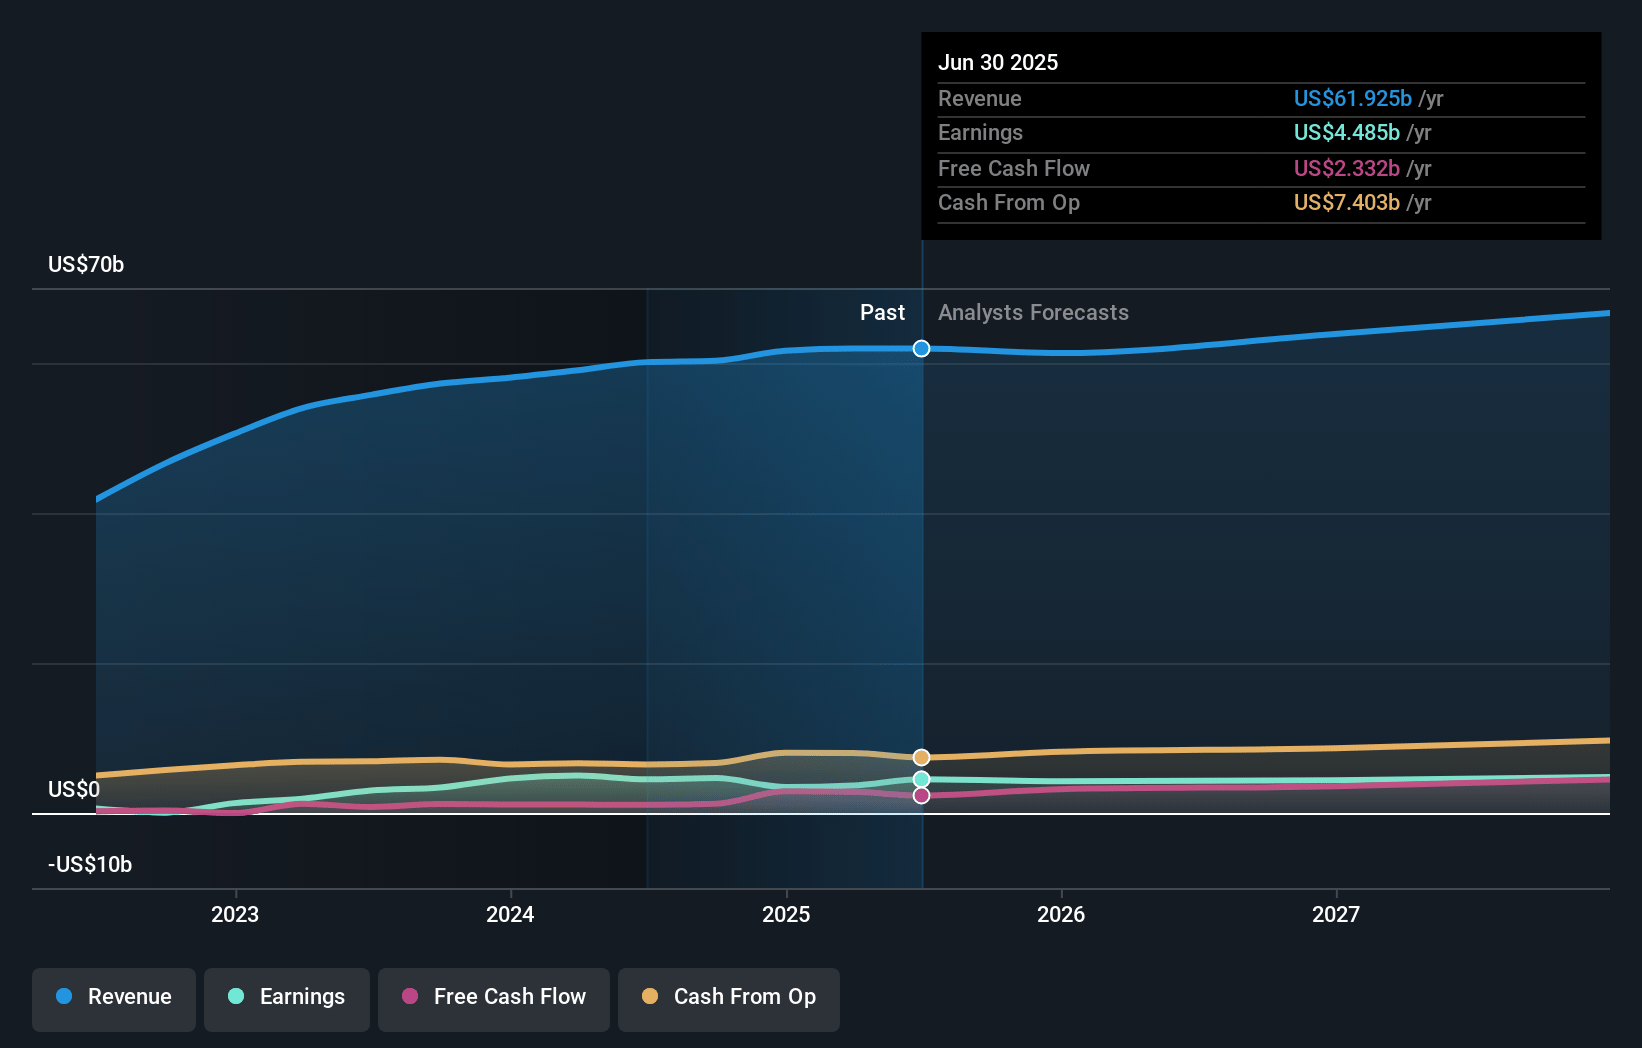Click the Past label on chart
This screenshot has height=1048, width=1642.
(882, 313)
